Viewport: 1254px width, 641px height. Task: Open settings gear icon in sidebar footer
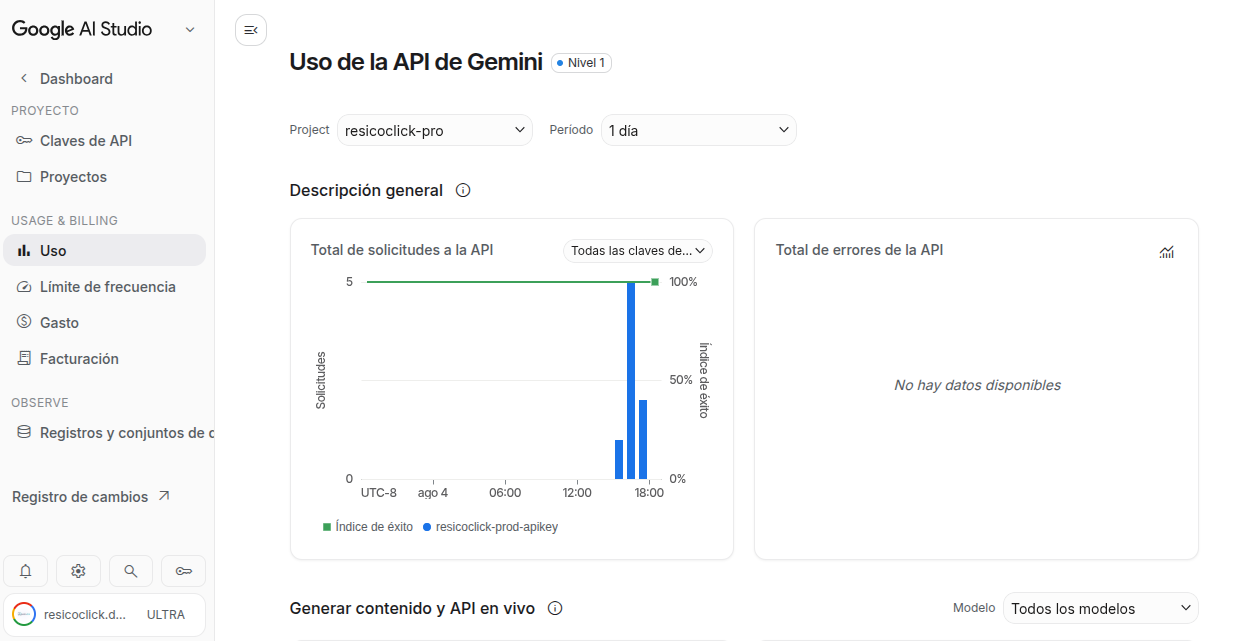coord(78,571)
